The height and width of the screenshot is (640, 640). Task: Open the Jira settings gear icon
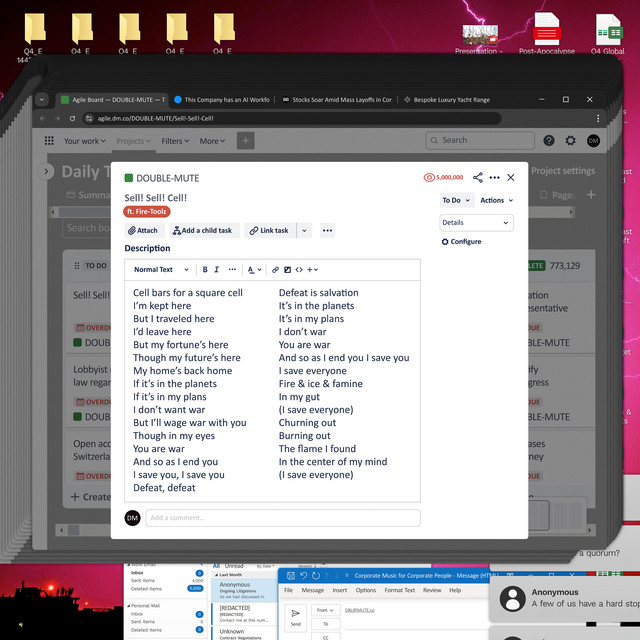pyautogui.click(x=571, y=141)
